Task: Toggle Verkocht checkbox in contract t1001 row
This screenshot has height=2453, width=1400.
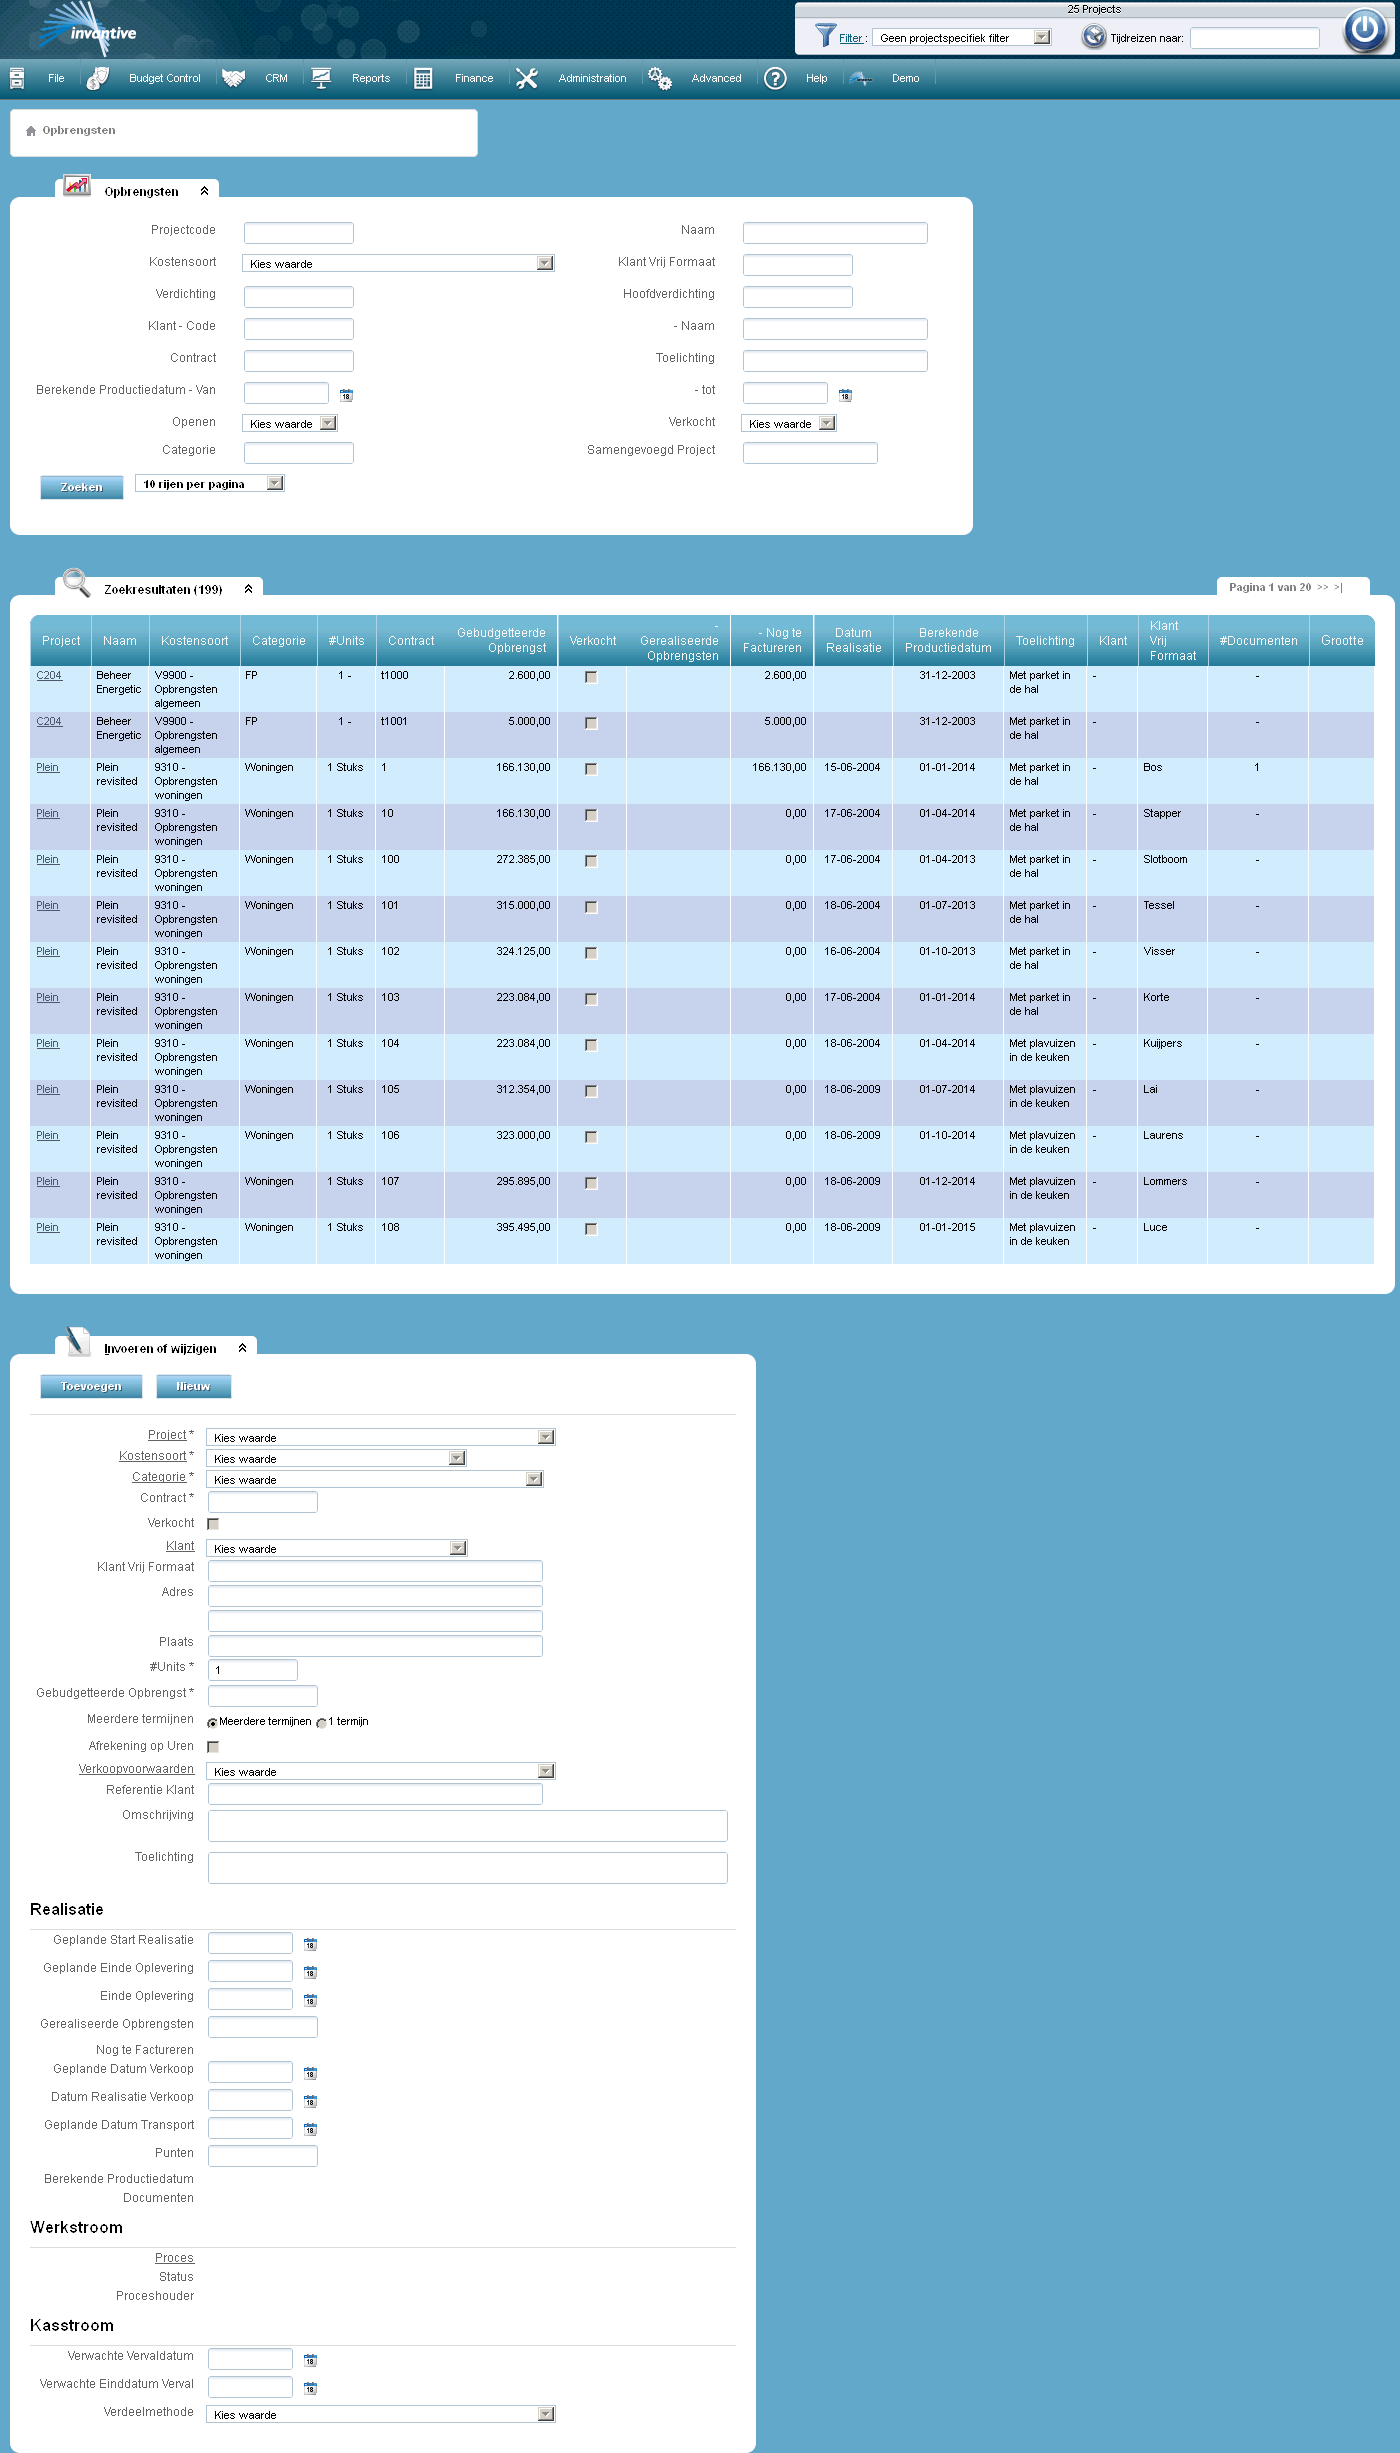Action: click(591, 723)
